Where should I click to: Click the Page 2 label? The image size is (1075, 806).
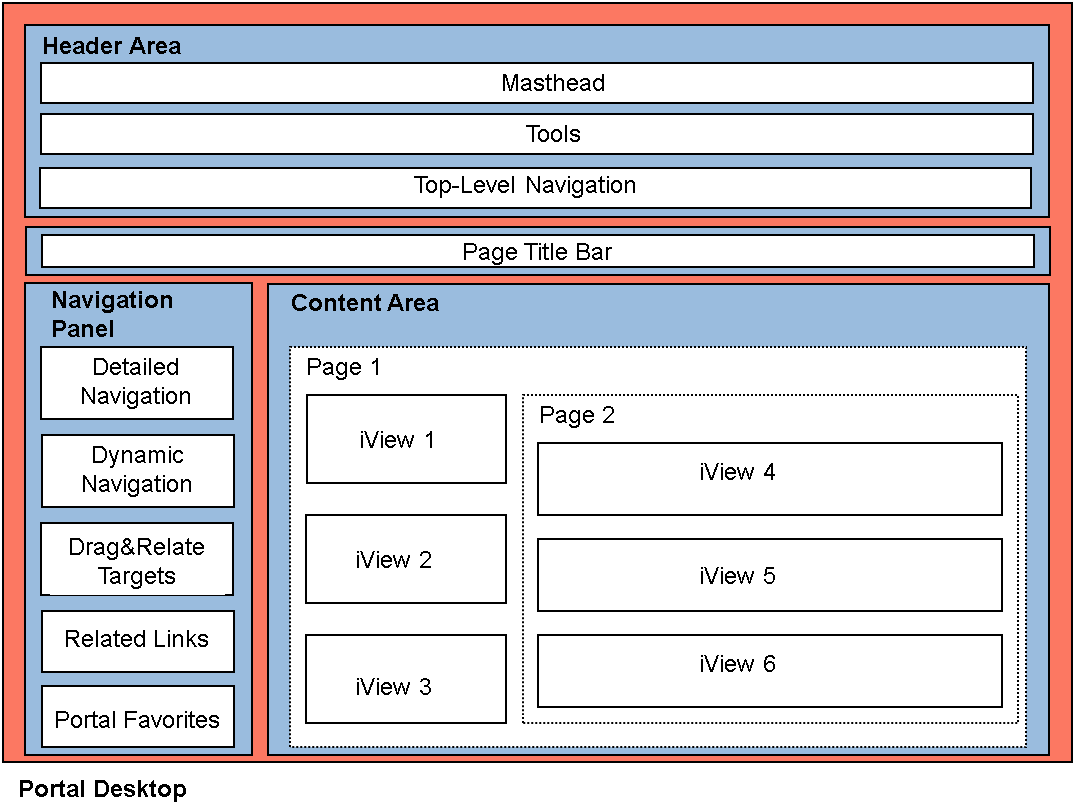tap(577, 416)
